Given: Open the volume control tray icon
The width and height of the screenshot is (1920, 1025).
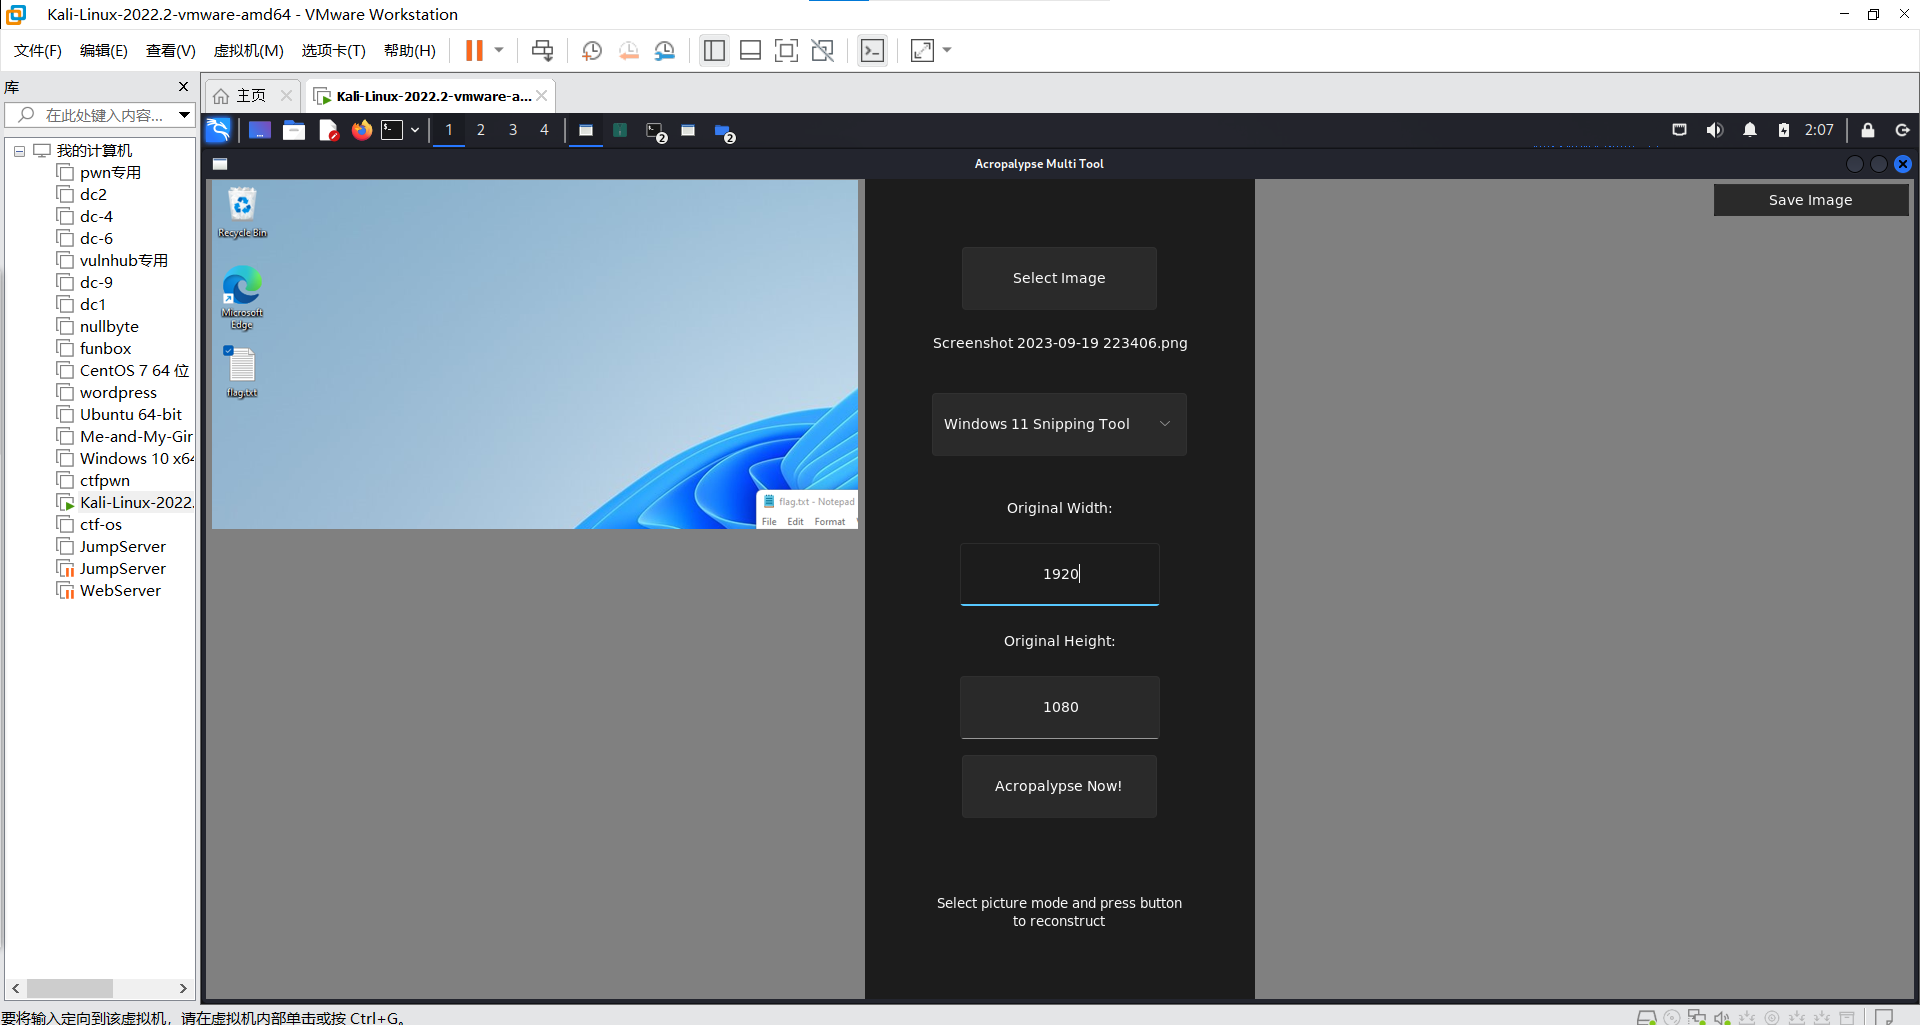Looking at the screenshot, I should 1715,130.
